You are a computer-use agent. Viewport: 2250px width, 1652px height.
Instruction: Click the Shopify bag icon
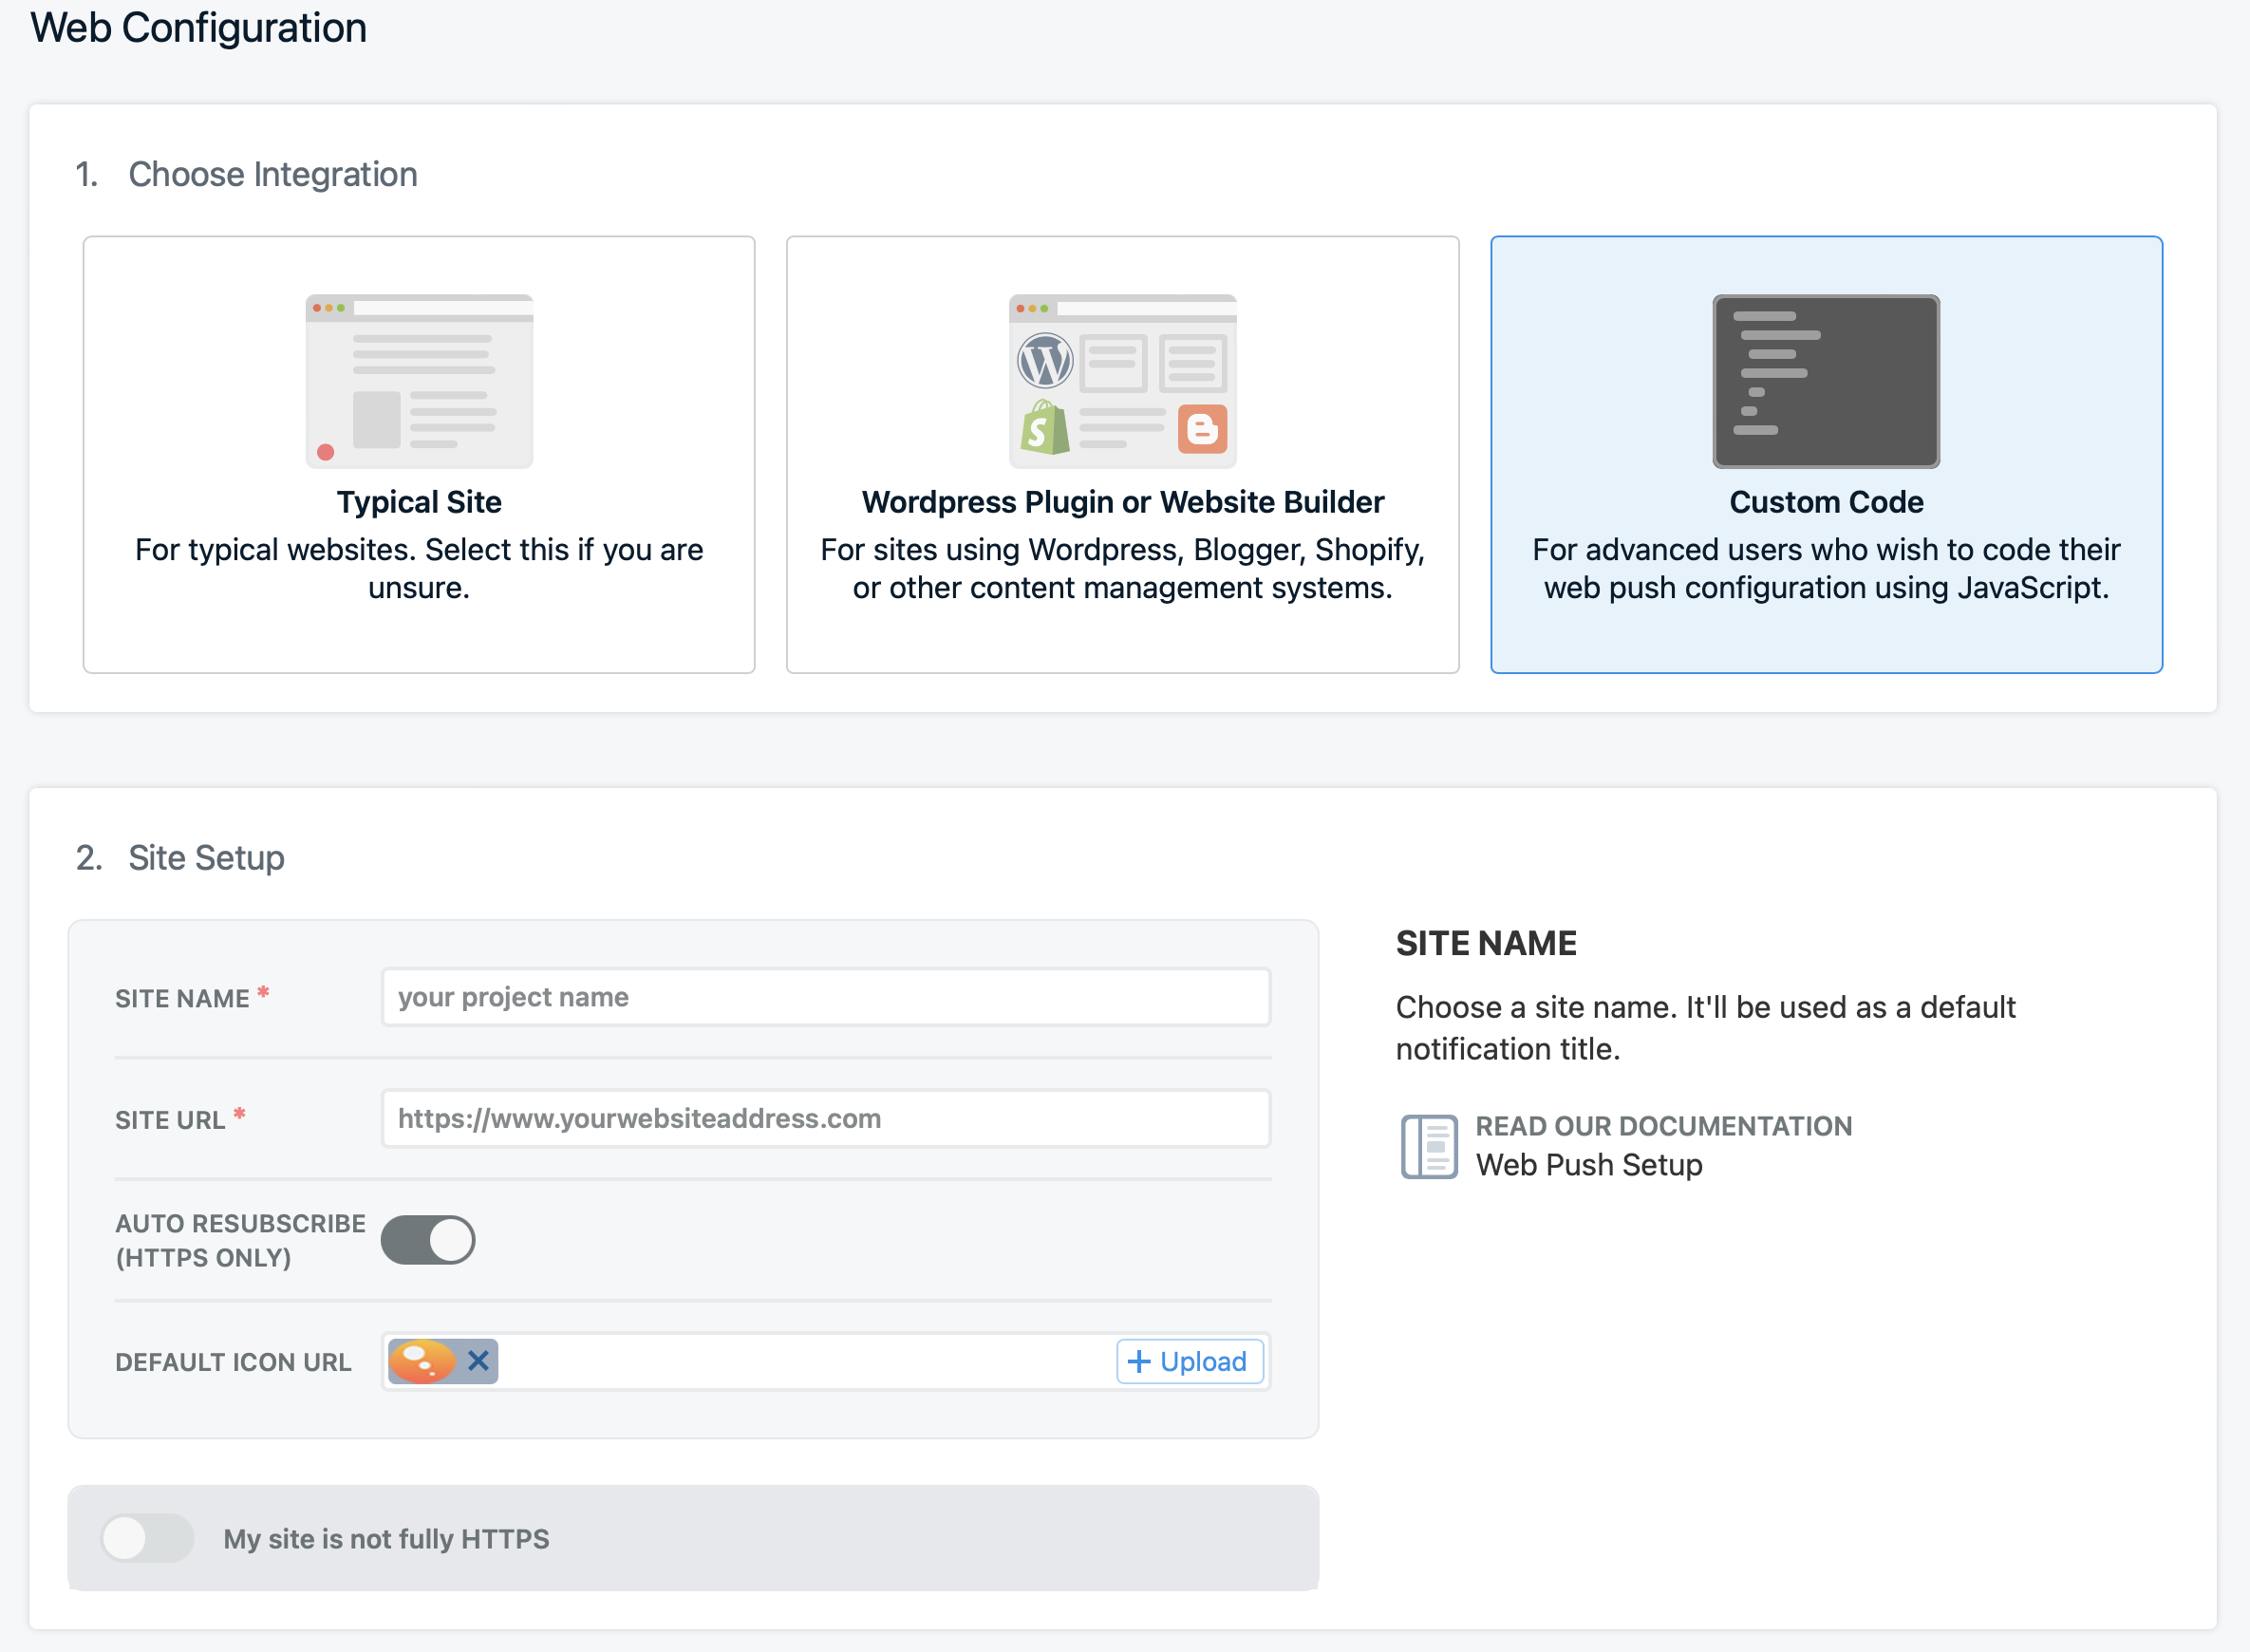[x=1044, y=429]
